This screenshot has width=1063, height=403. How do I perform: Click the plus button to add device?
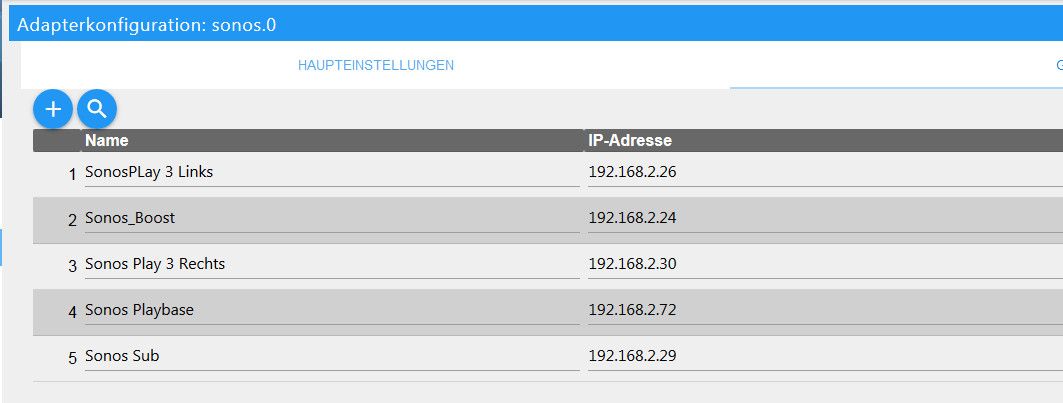pyautogui.click(x=53, y=109)
